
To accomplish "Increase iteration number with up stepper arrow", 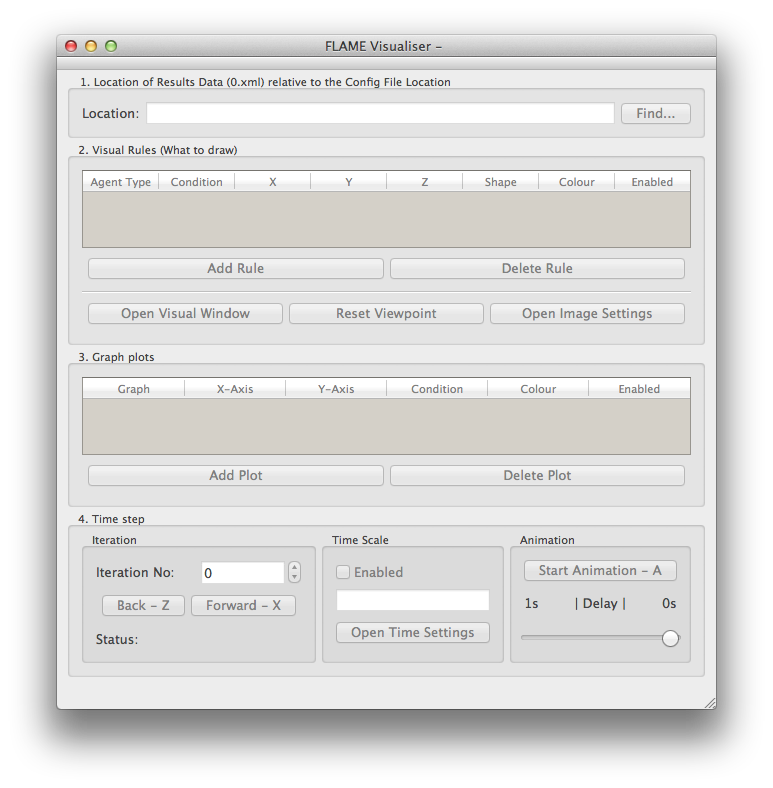I will point(295,567).
